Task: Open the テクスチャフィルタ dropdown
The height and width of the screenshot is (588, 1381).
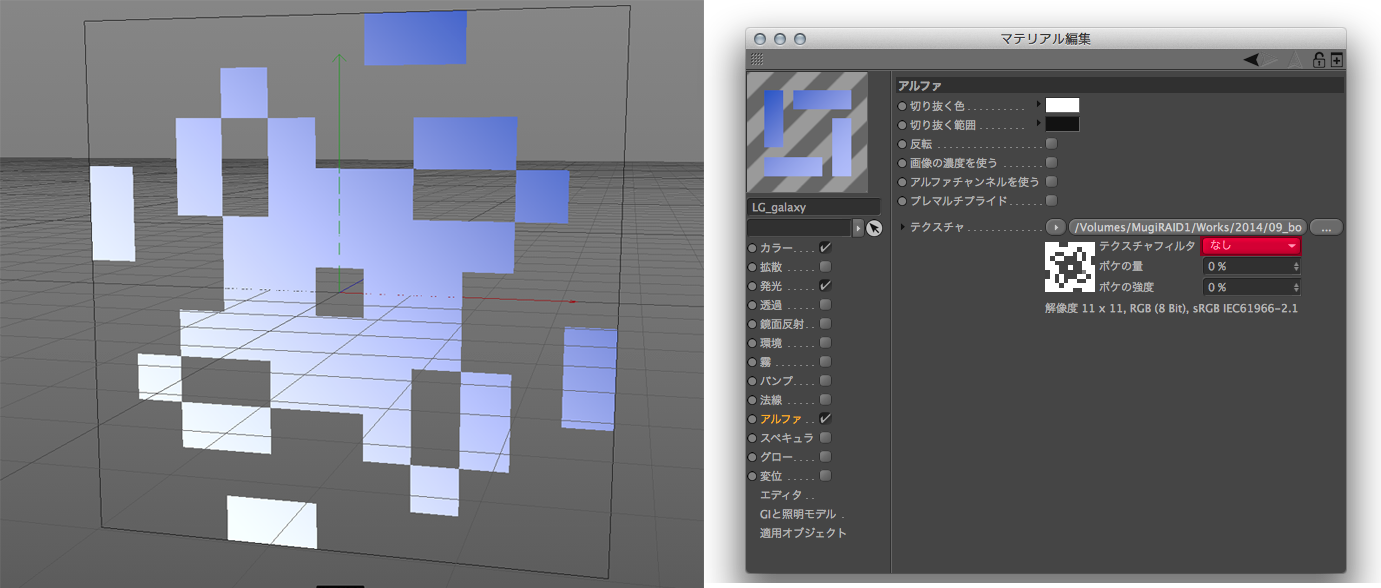Action: [1251, 246]
